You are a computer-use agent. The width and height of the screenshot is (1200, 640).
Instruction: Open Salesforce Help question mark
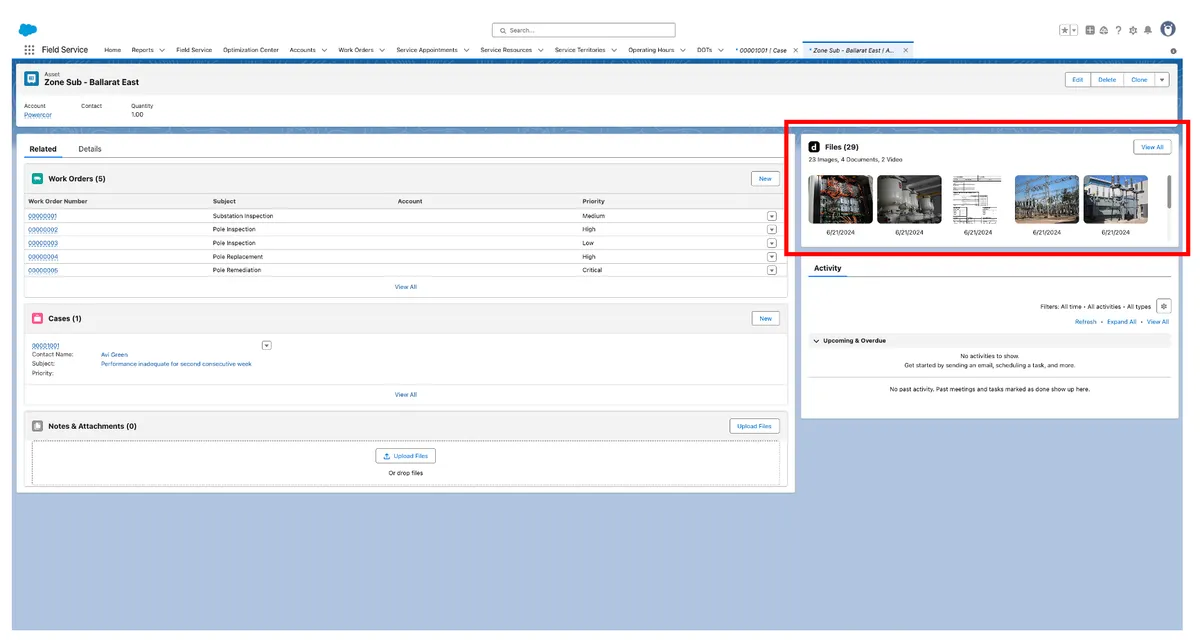(x=1118, y=30)
